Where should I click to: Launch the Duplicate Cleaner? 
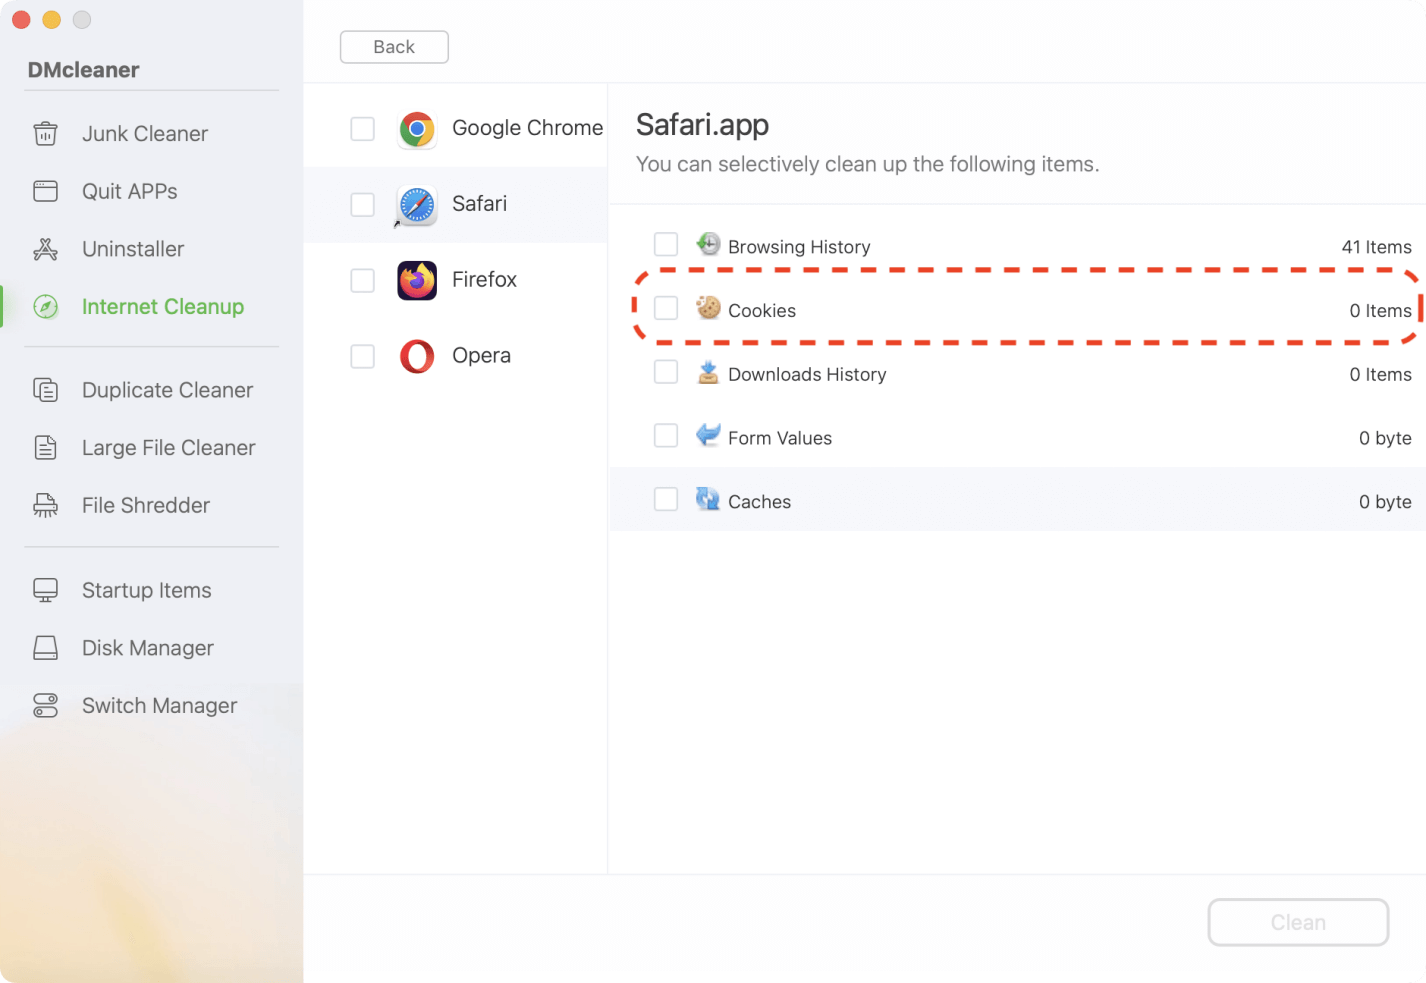click(166, 390)
